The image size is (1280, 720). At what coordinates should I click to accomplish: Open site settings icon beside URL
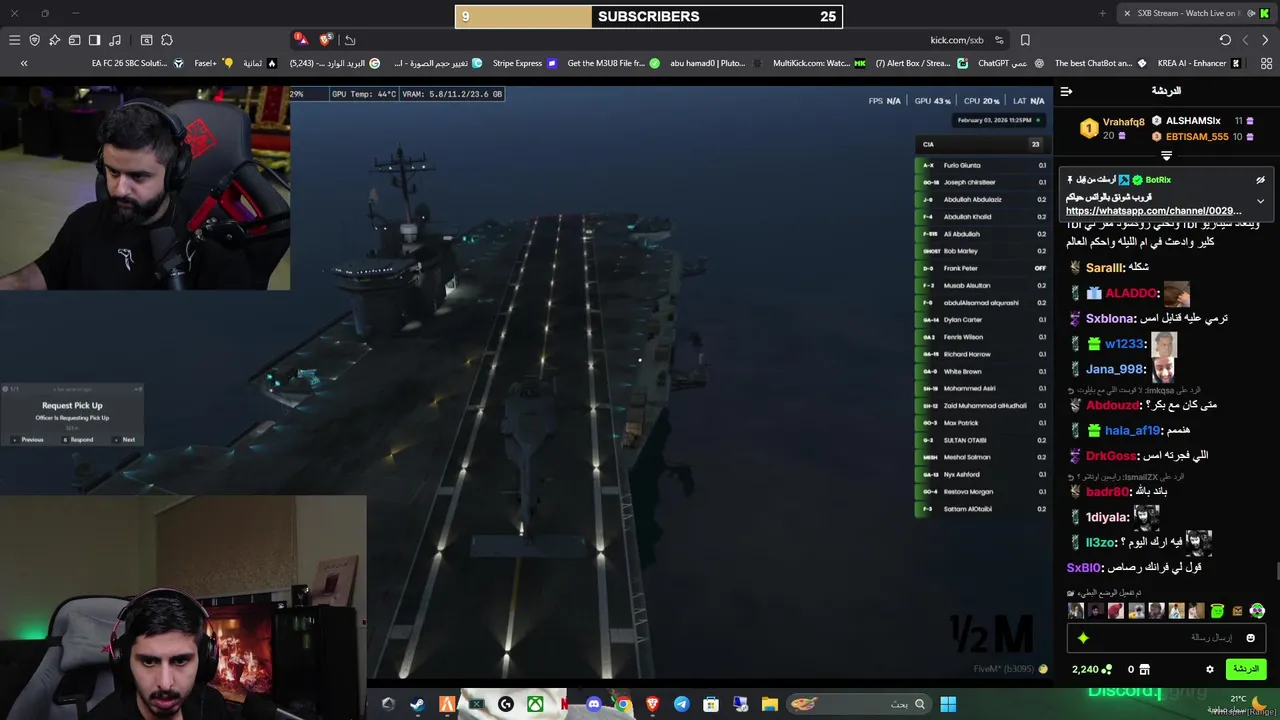pos(999,40)
